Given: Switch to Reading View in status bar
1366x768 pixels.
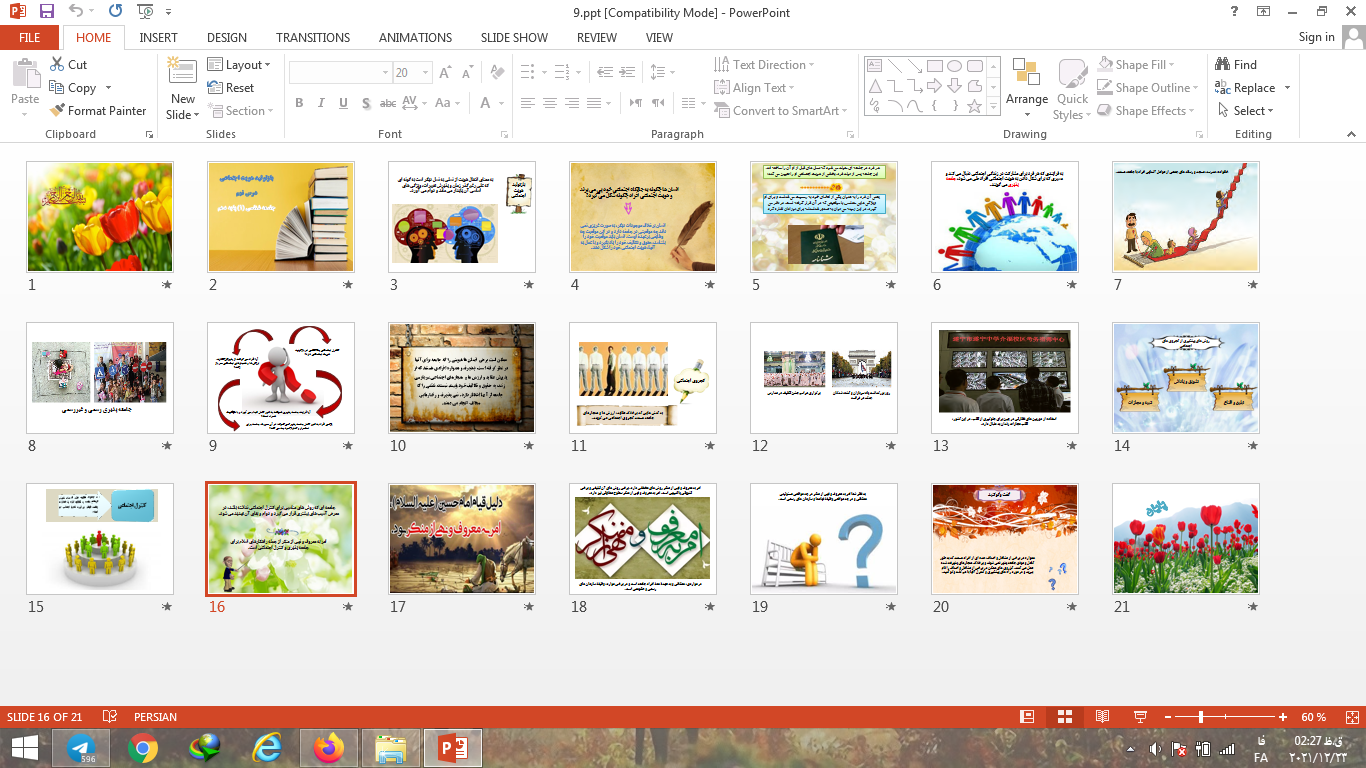Looking at the screenshot, I should (x=1102, y=717).
